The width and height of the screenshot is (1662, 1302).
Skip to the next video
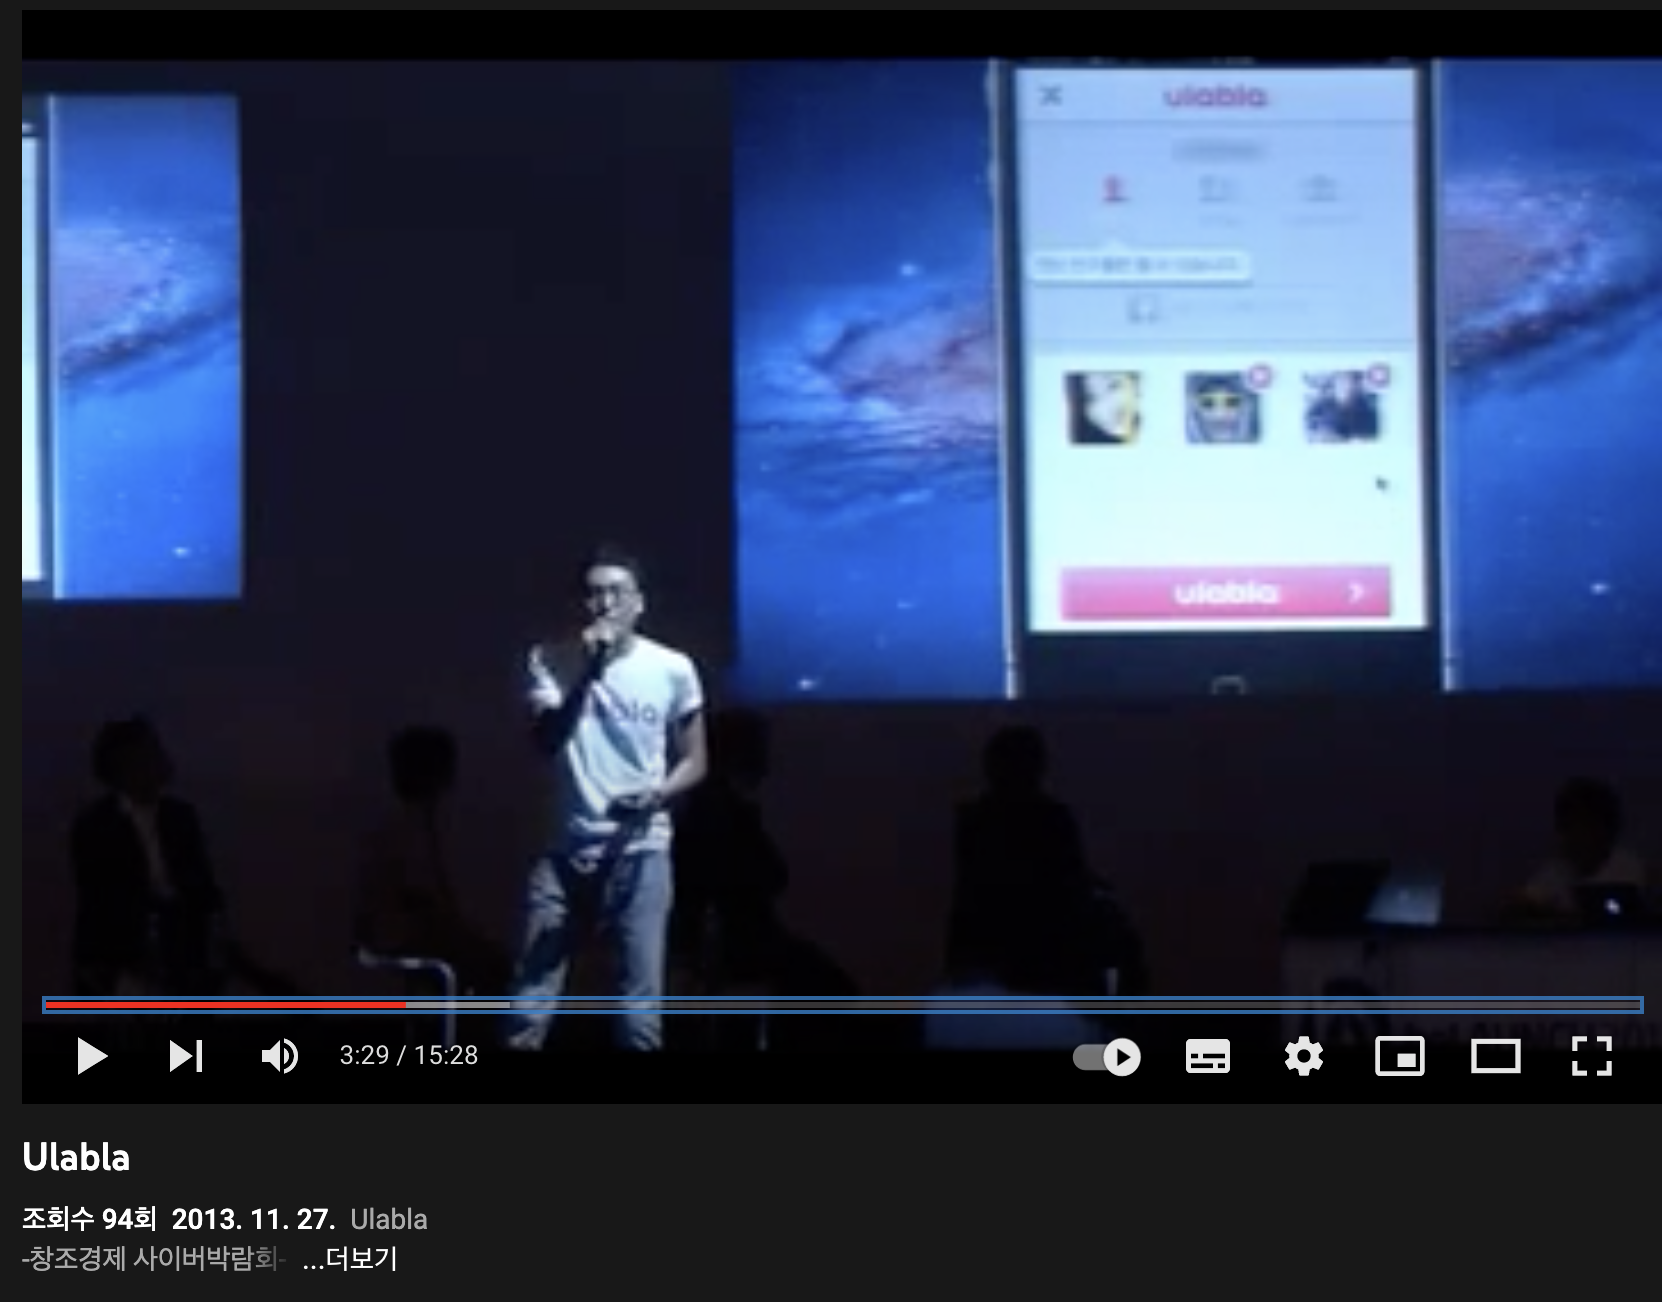coord(186,1056)
